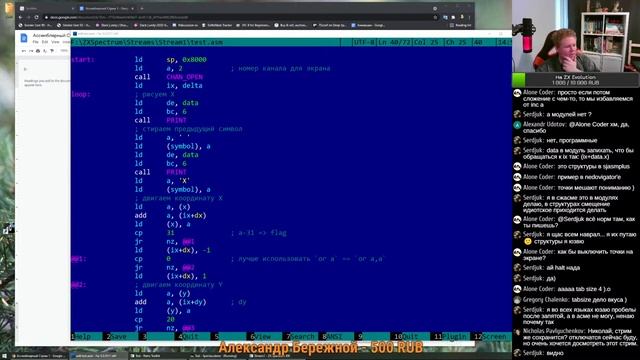Click the Col 25 status indicator
This screenshot has width=640, height=360.
pos(427,42)
